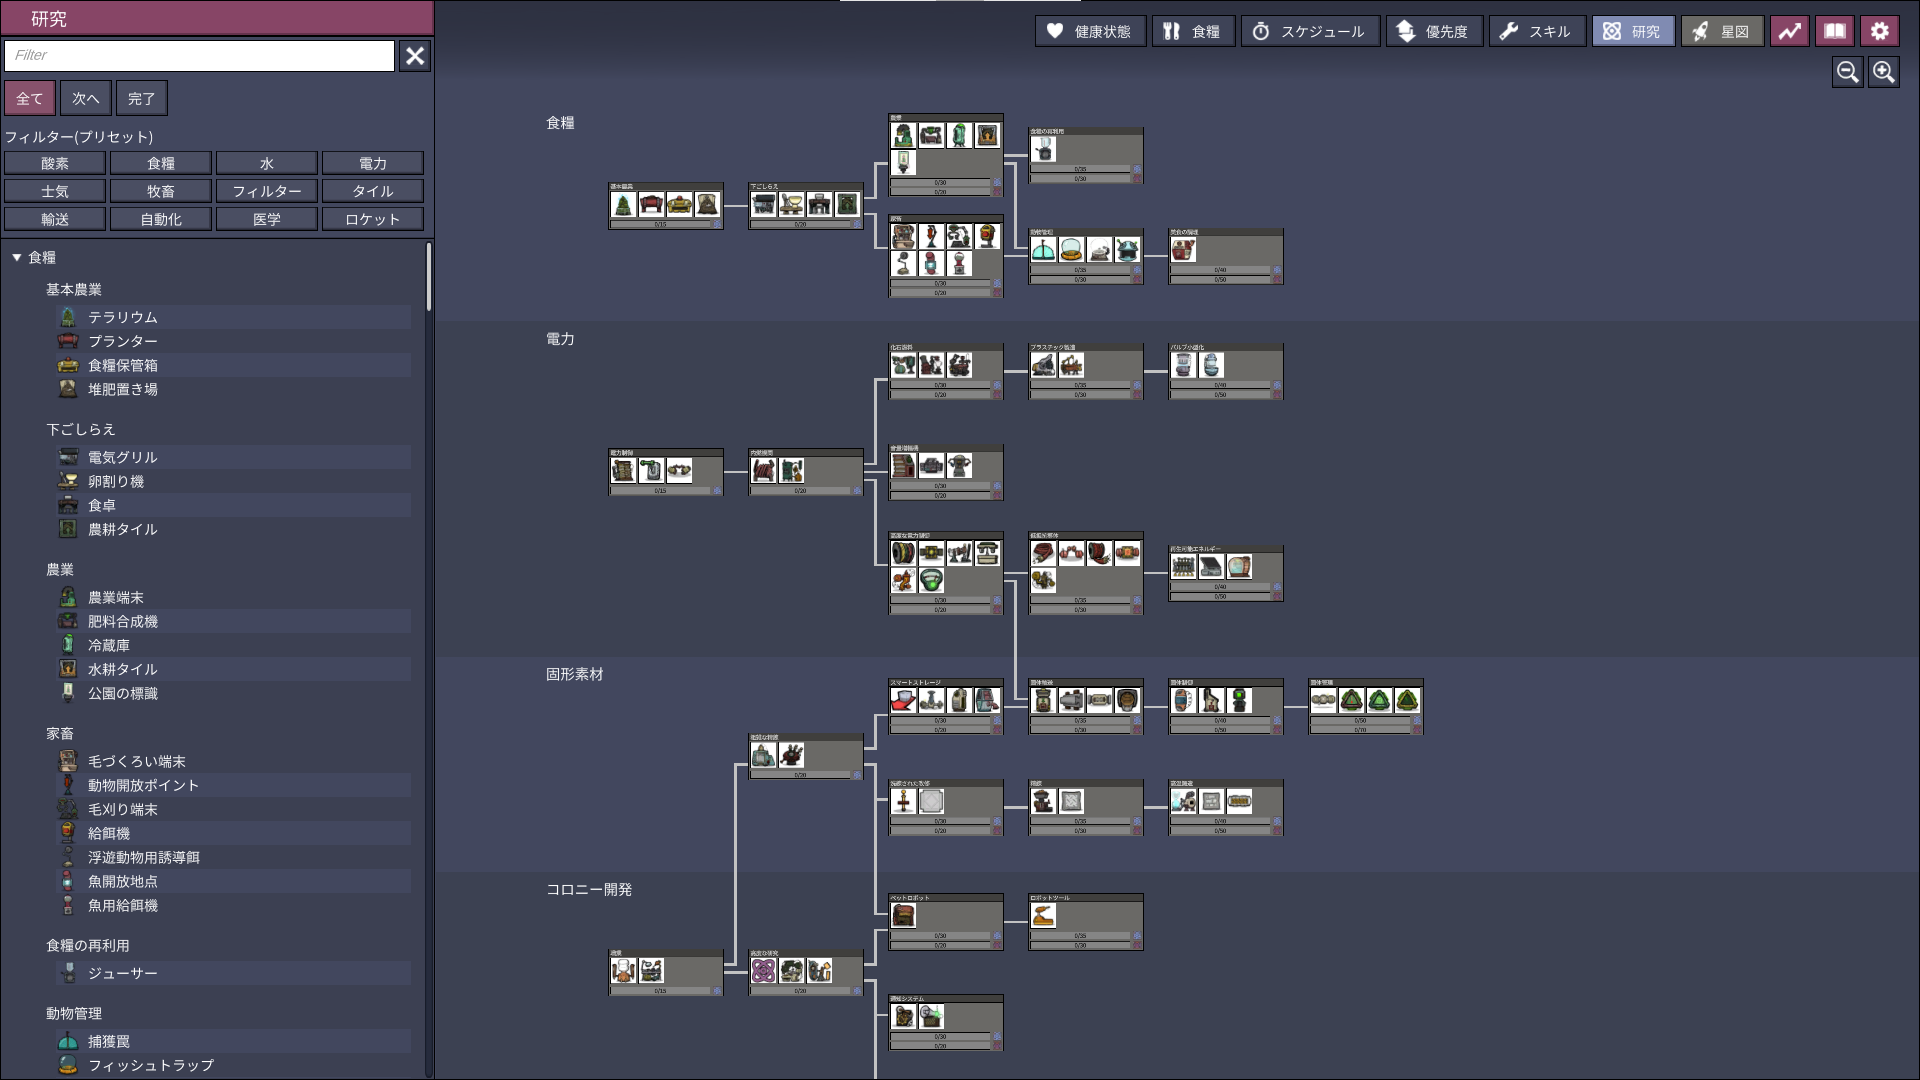Select テラリウム building in the list

[x=122, y=317]
